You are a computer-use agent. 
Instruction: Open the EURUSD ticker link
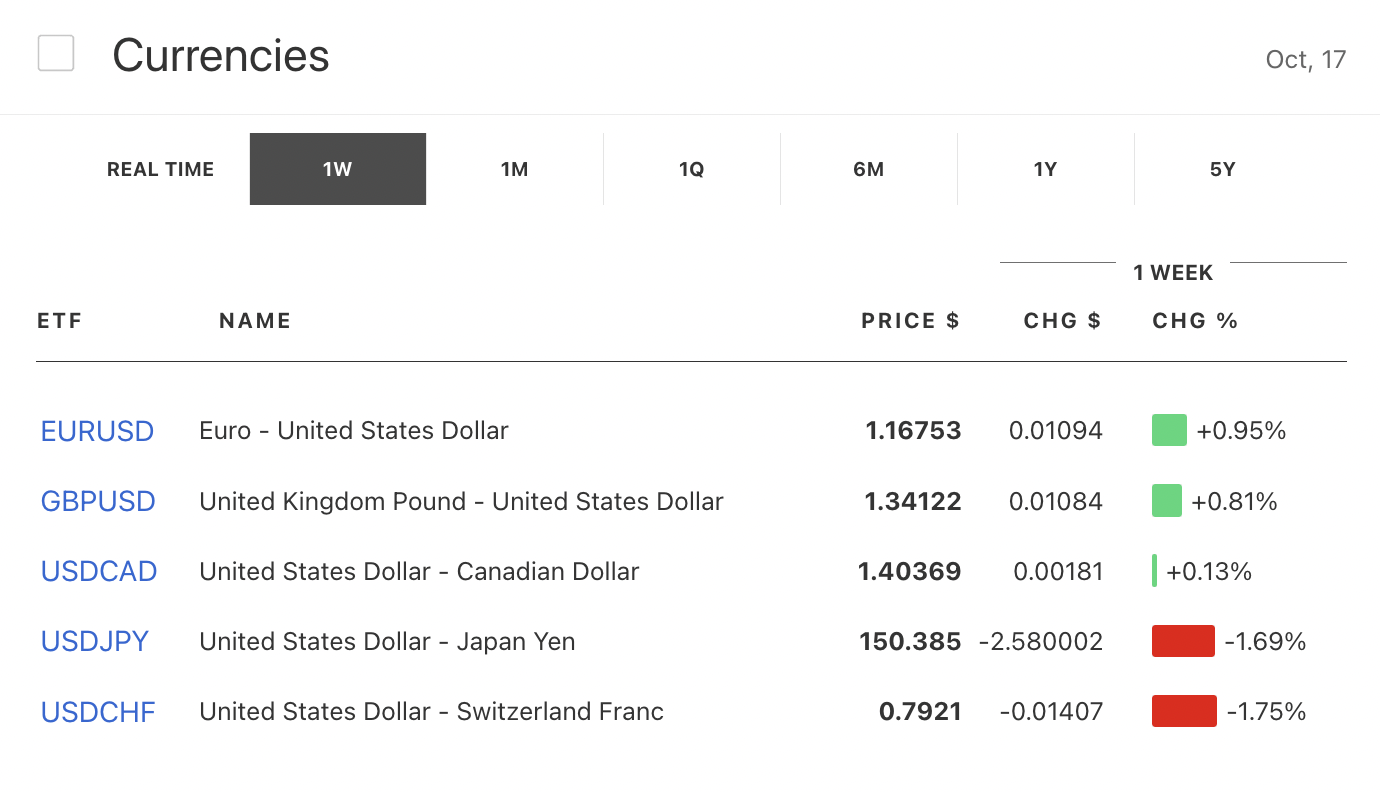point(97,431)
